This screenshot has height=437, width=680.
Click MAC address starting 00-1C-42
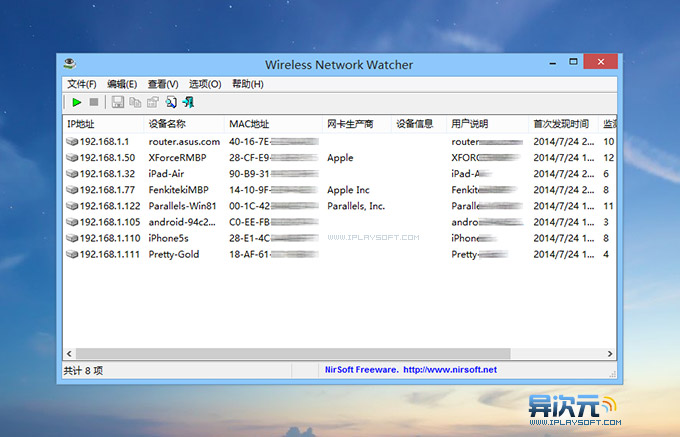[274, 205]
